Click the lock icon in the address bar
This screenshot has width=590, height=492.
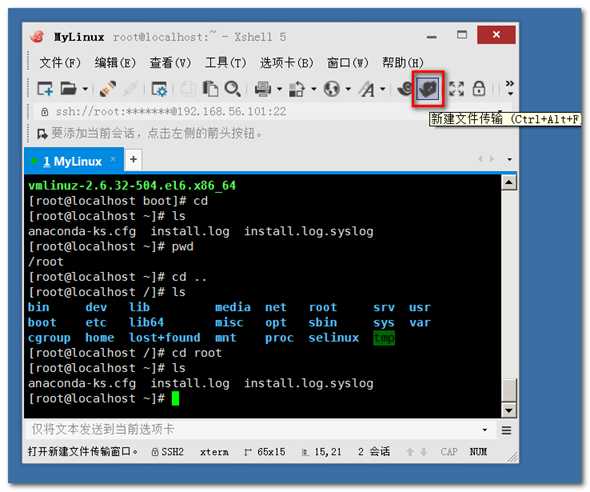44,112
